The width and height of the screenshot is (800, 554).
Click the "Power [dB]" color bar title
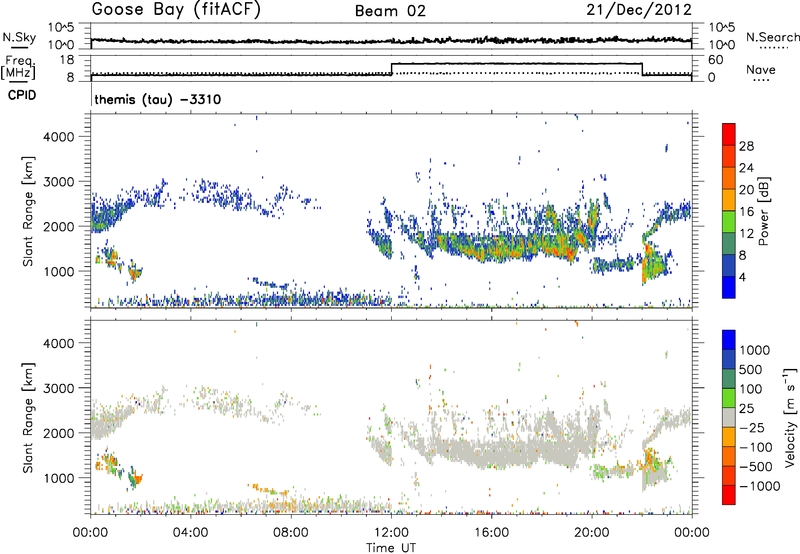coord(763,211)
